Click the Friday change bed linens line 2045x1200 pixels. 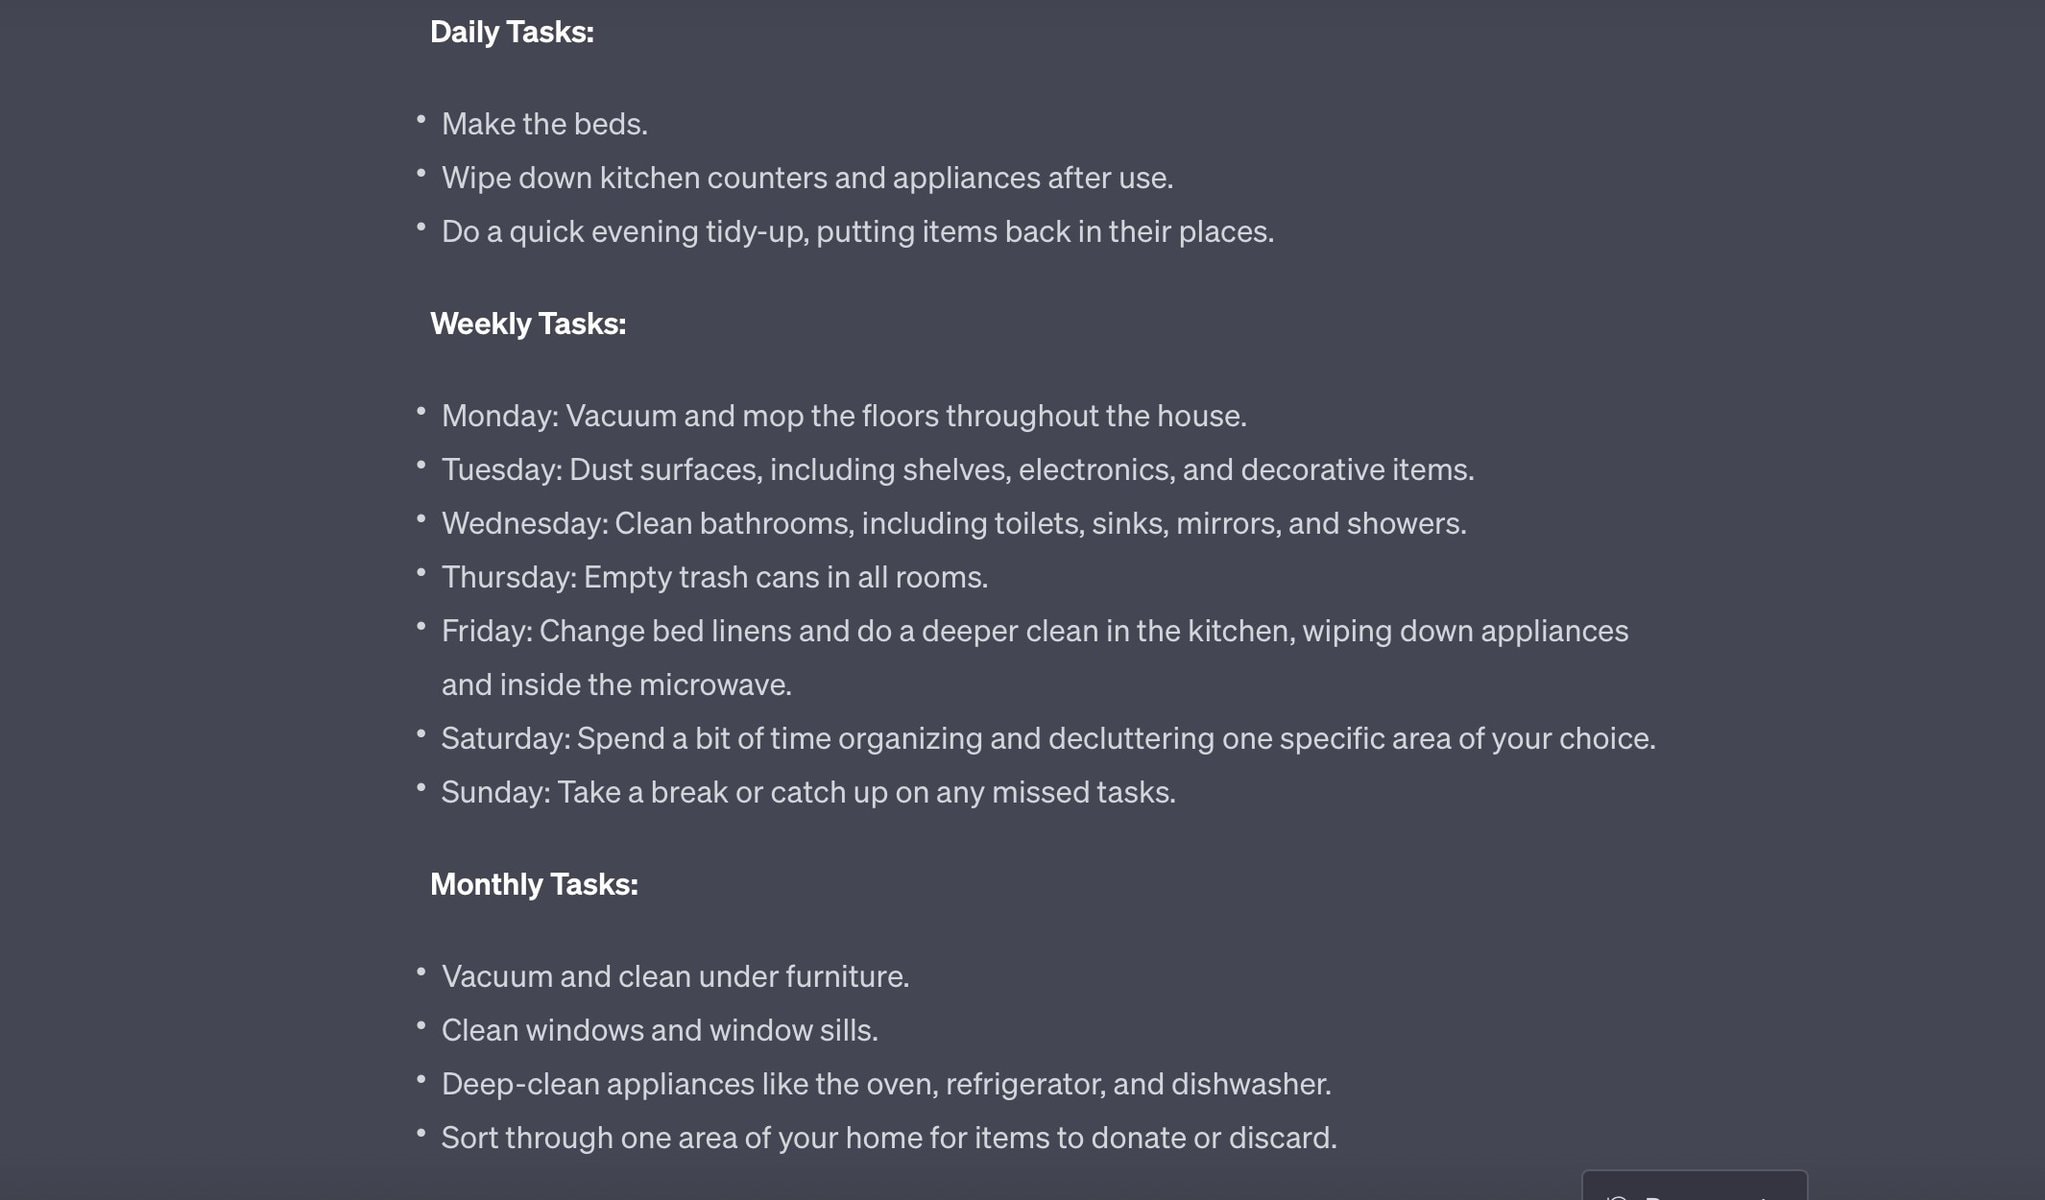[x=1034, y=631]
